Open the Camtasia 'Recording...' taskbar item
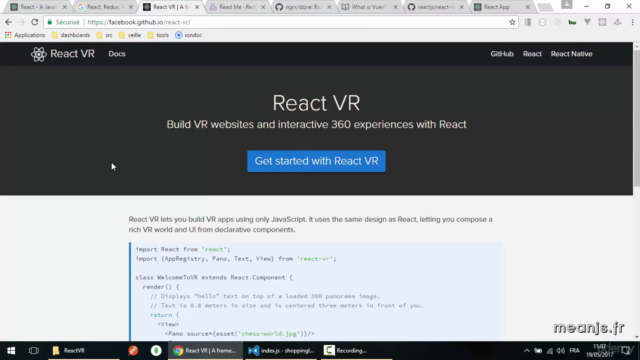640x360 pixels. pos(355,351)
